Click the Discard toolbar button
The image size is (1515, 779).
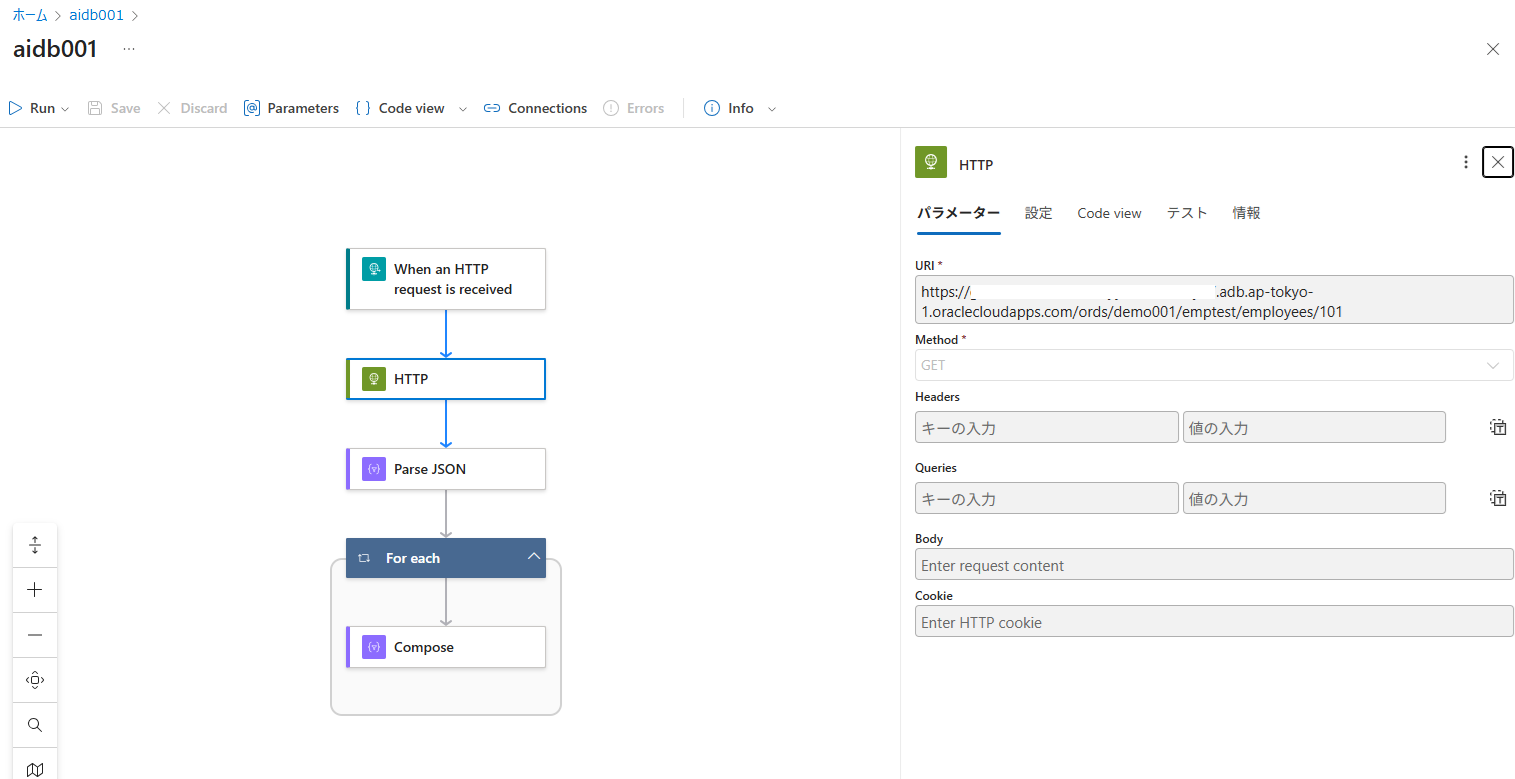(x=192, y=108)
